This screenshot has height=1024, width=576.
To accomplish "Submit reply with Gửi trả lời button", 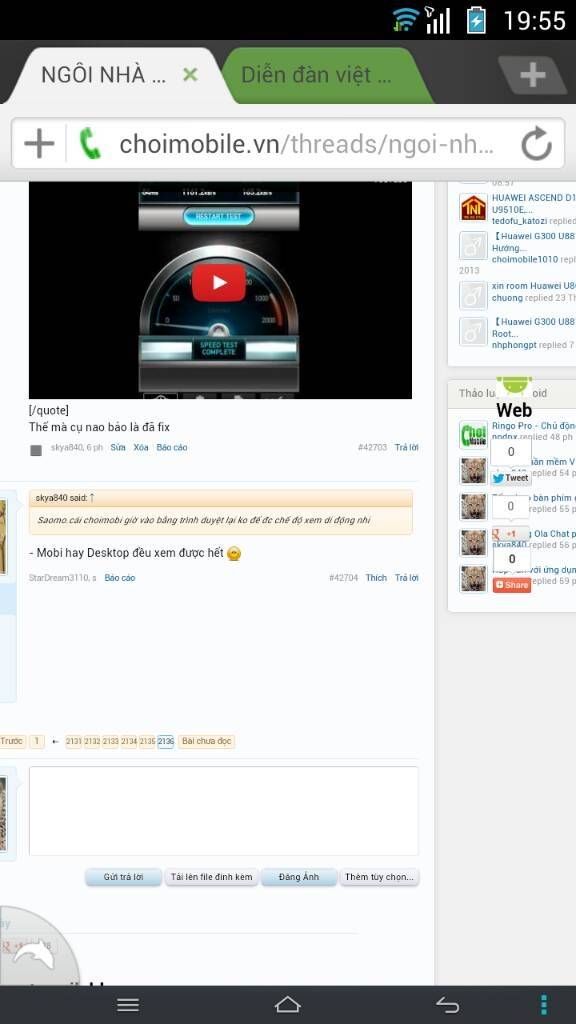I will coord(123,877).
